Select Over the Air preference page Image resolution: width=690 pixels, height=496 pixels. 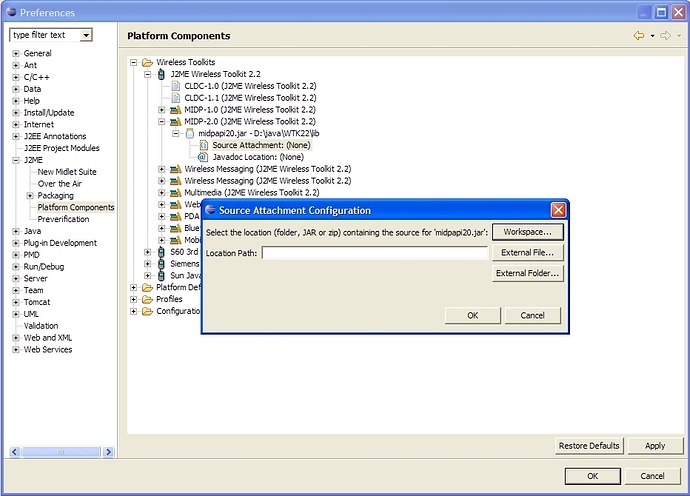click(x=59, y=184)
